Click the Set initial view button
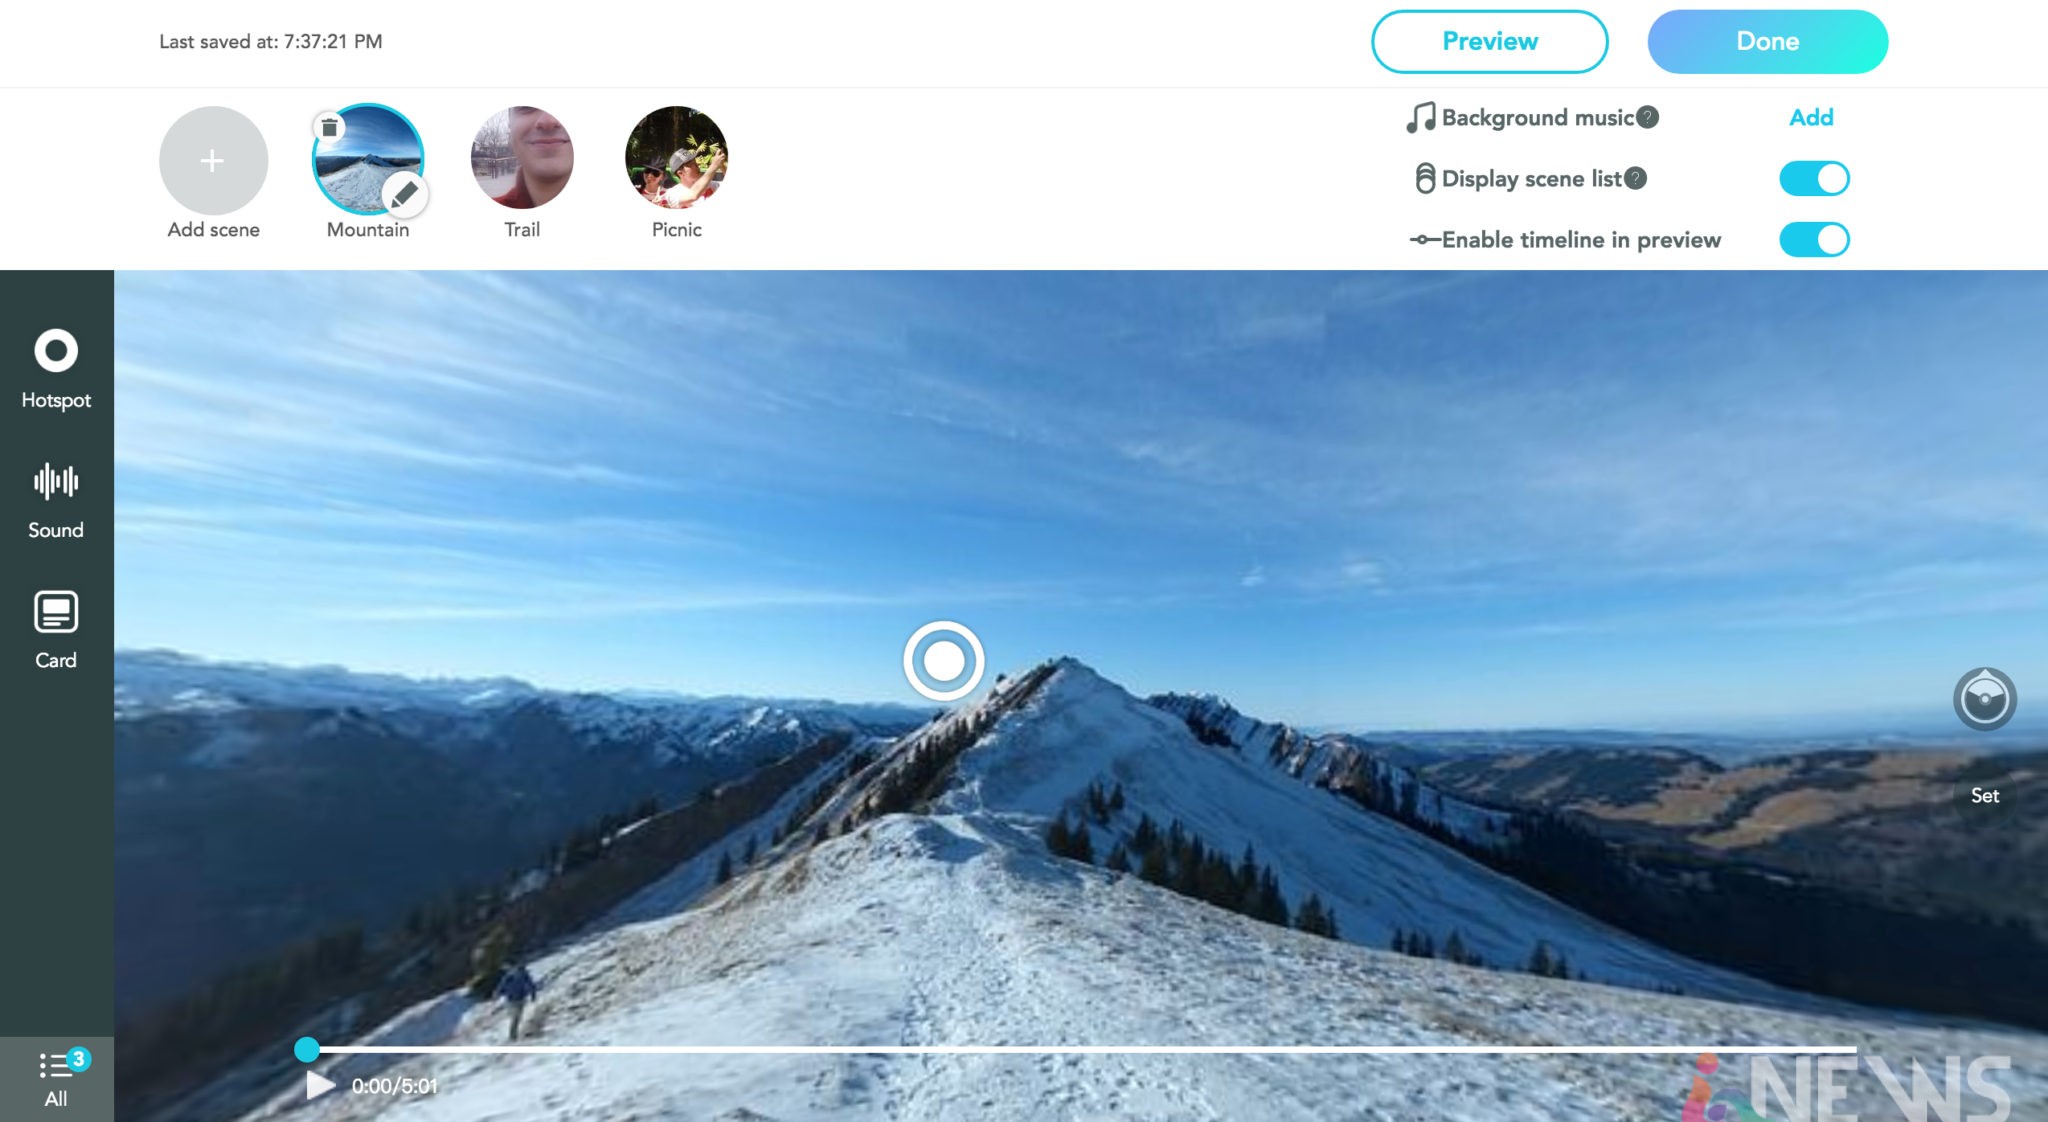Viewport: 2048px width, 1122px height. [x=1984, y=795]
